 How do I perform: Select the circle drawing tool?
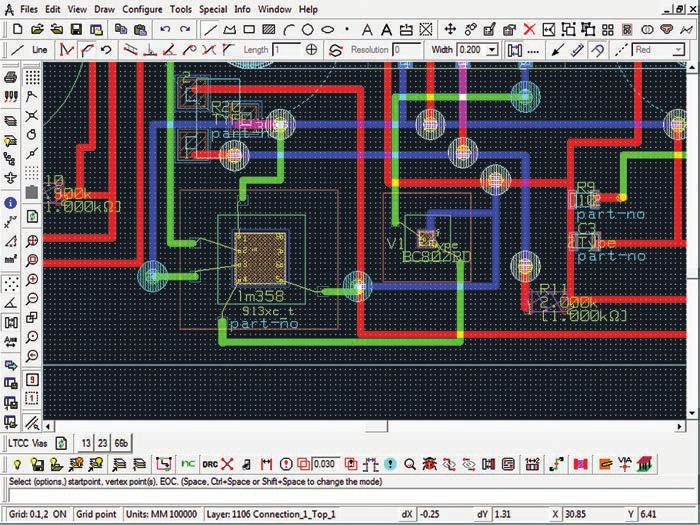(308, 30)
